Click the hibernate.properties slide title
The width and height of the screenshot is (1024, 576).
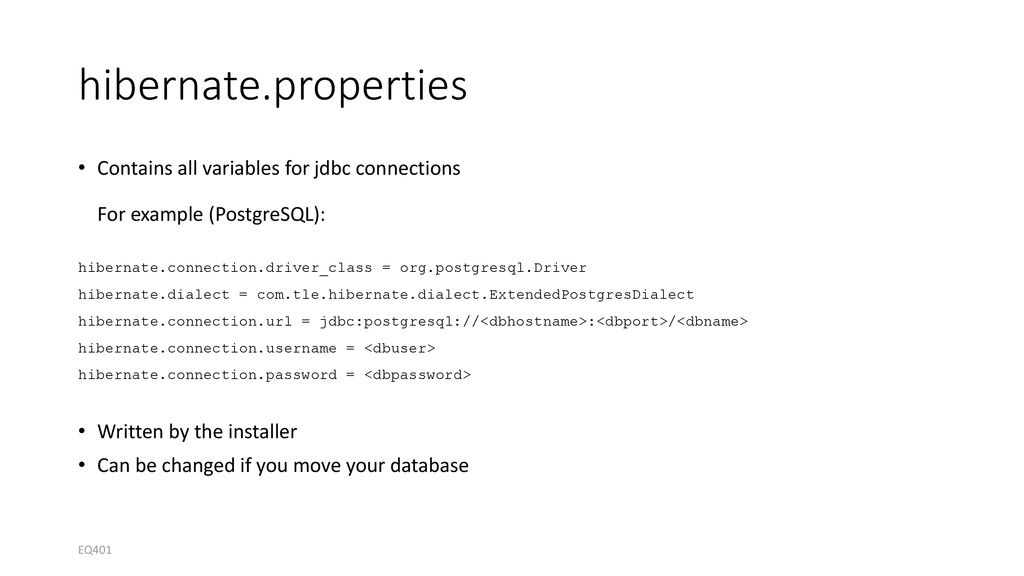click(273, 86)
